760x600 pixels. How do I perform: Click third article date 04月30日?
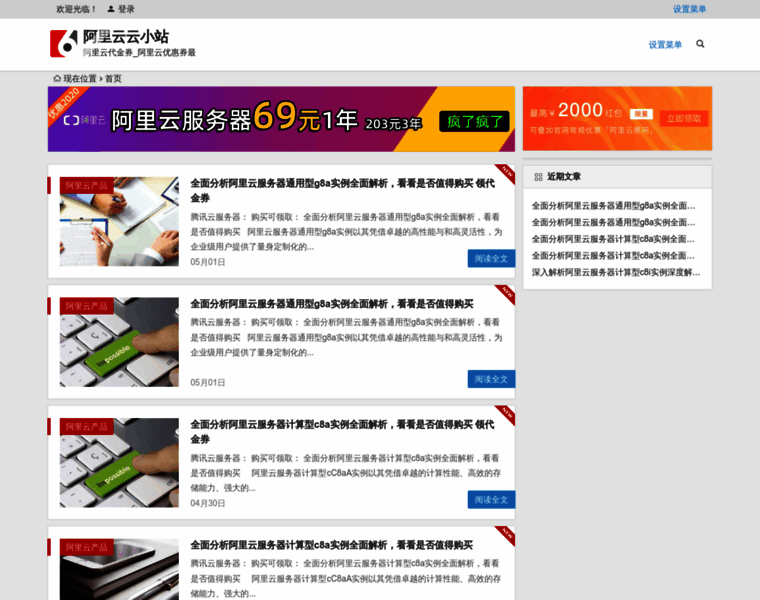pyautogui.click(x=207, y=504)
